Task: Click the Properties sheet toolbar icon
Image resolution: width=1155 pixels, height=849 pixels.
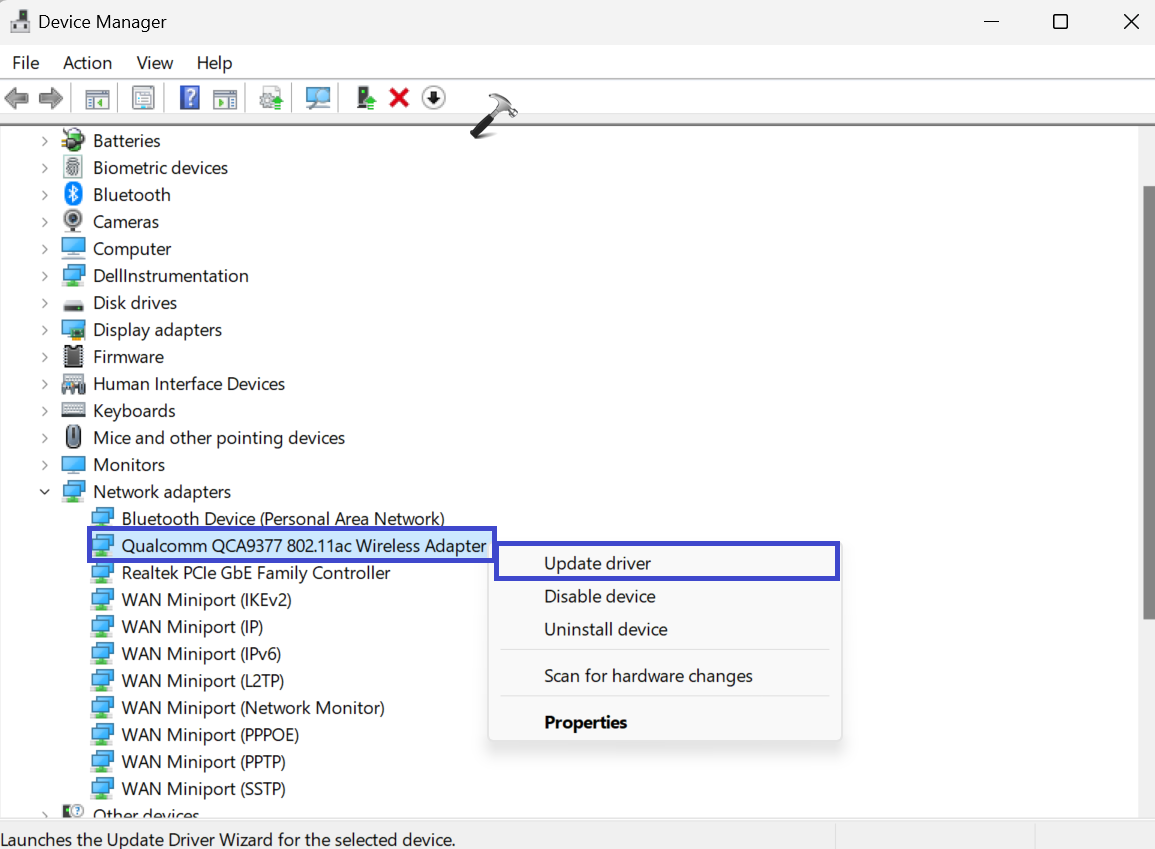Action: [143, 98]
